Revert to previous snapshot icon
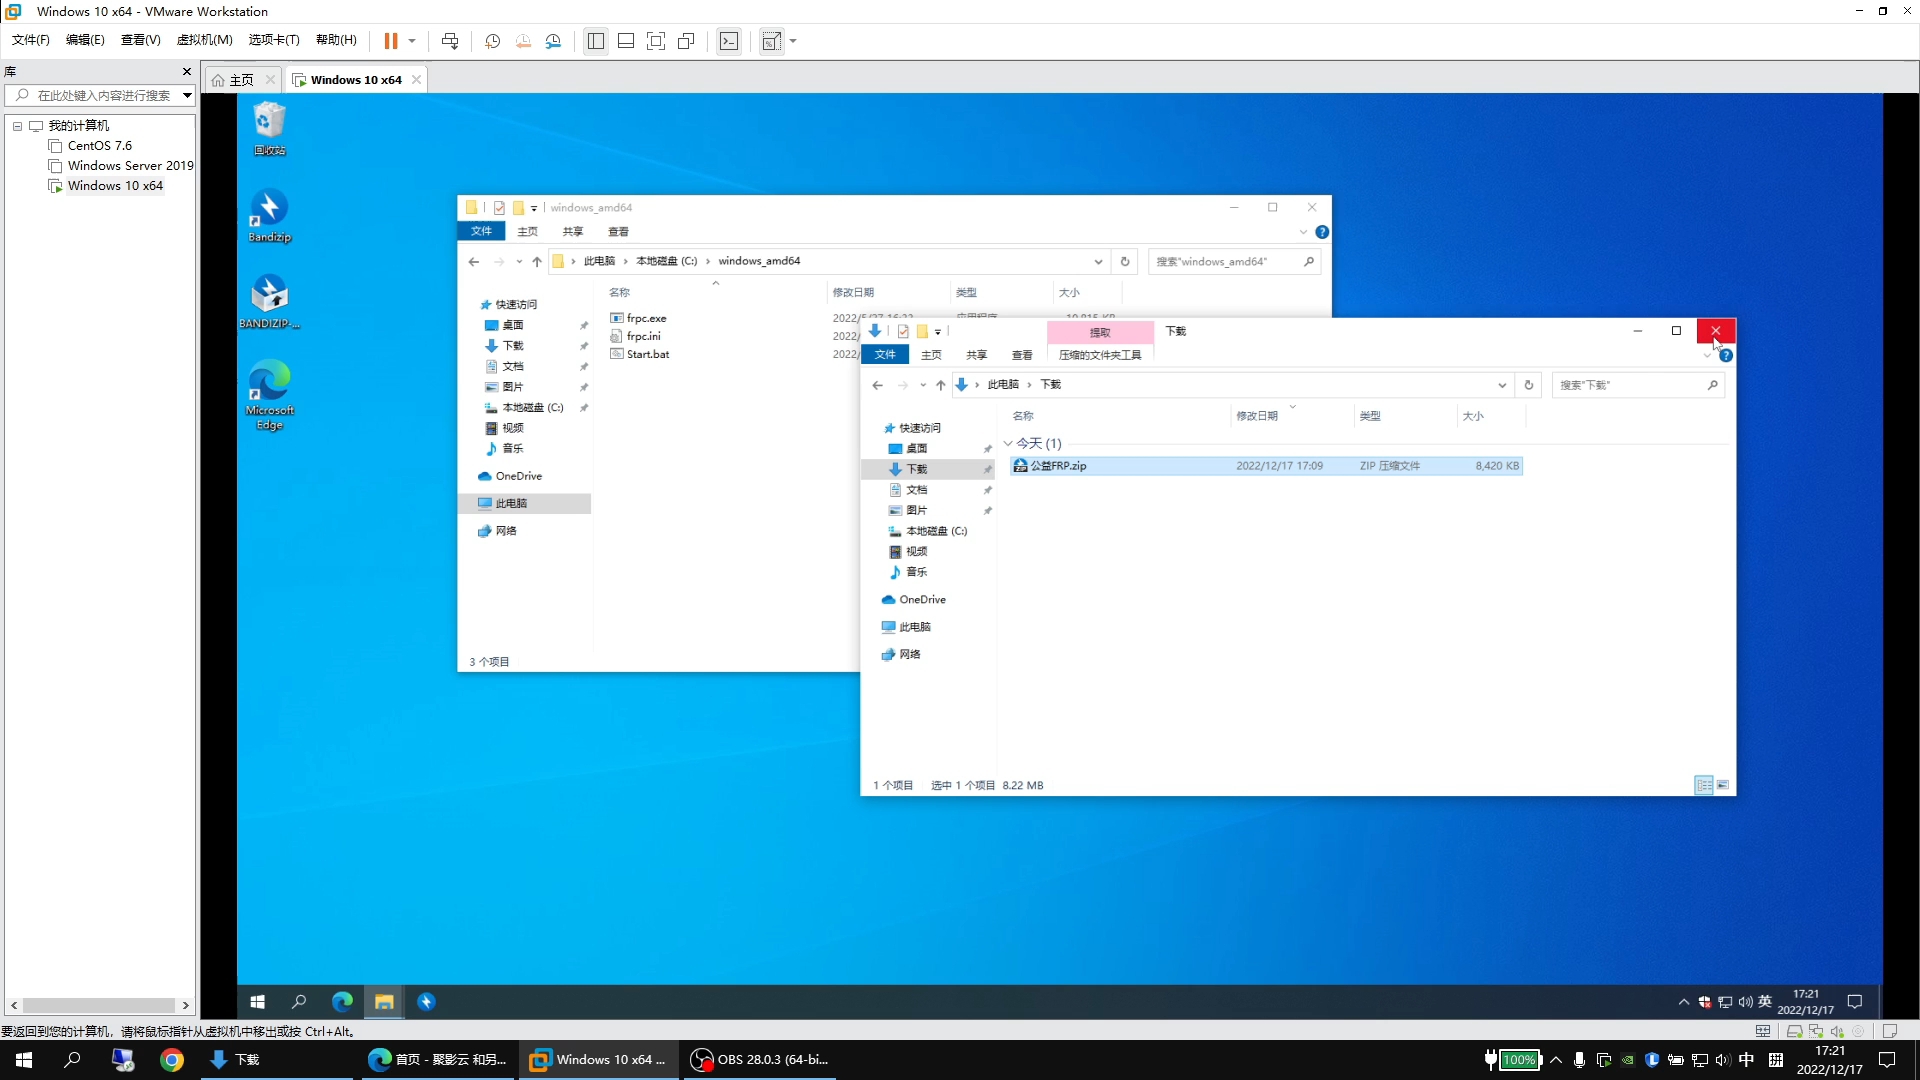 pyautogui.click(x=523, y=41)
